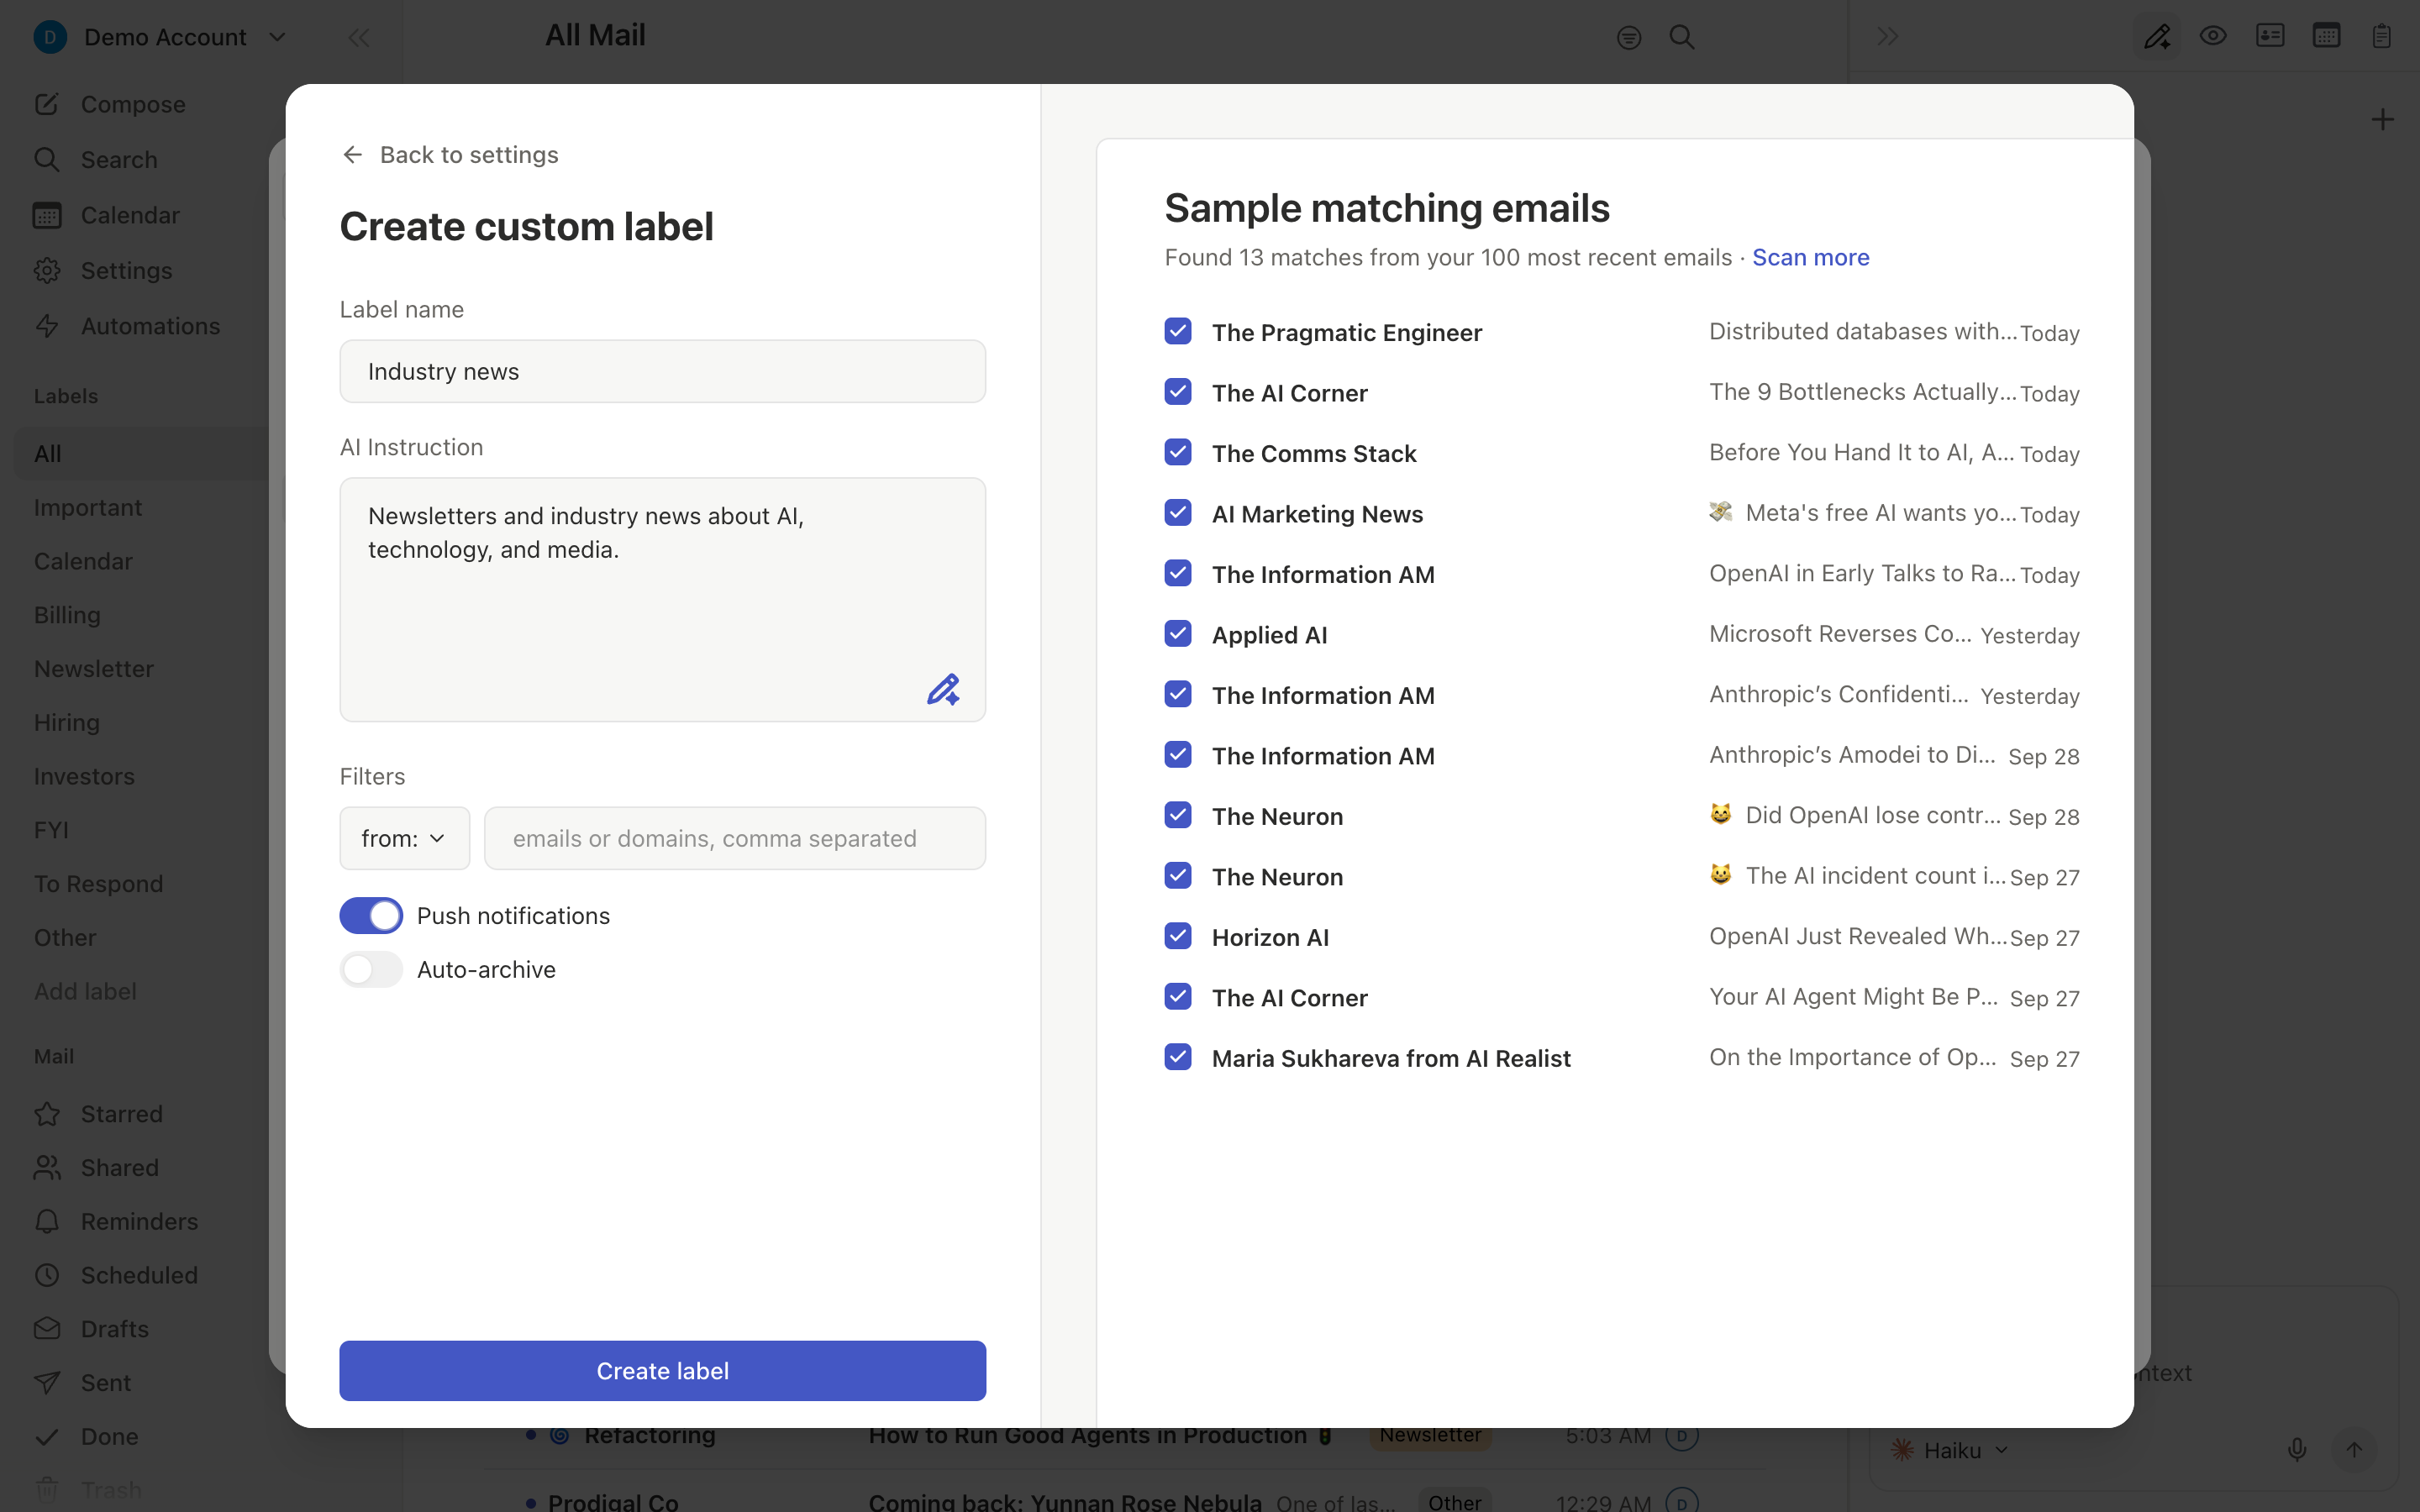
Task: Turn off Push notifications toggle
Action: pos(371,915)
